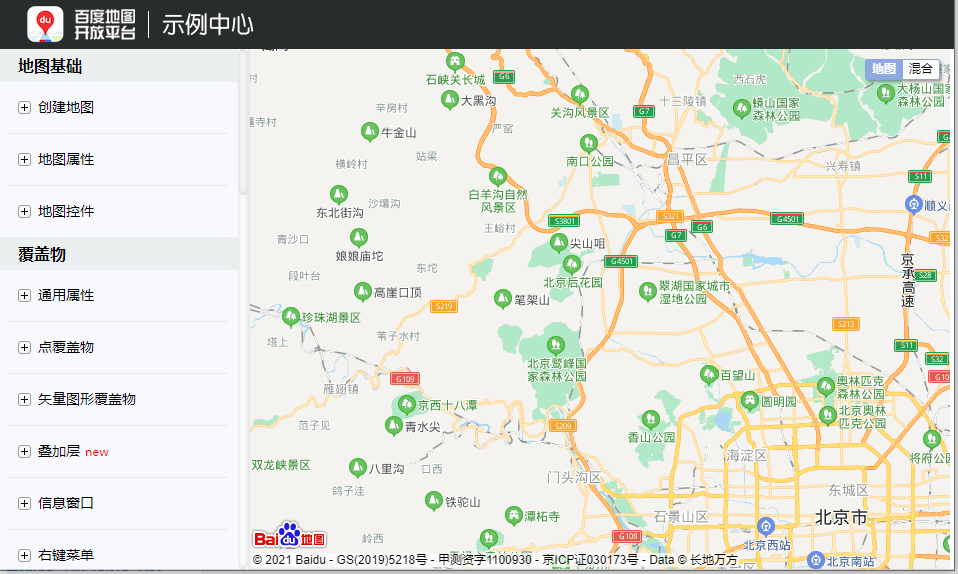Click the 香山公园 park icon
This screenshot has width=958, height=574.
point(651,419)
